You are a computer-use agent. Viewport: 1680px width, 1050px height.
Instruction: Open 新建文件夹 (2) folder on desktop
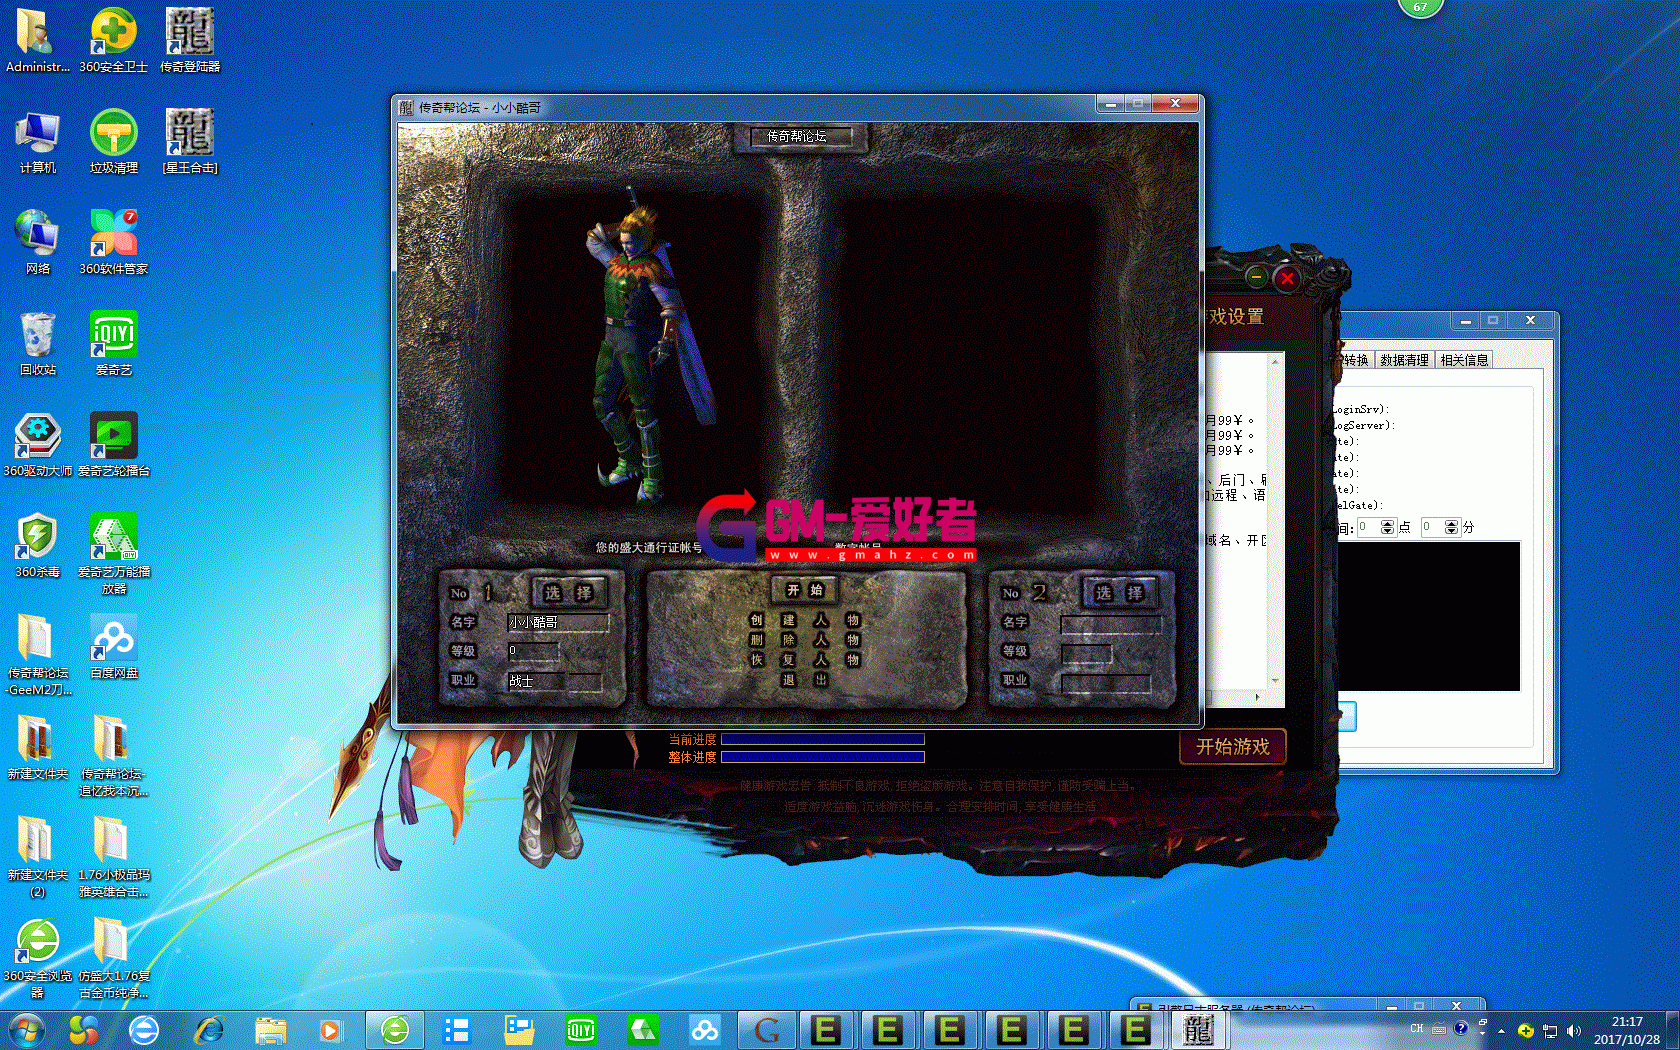37,856
